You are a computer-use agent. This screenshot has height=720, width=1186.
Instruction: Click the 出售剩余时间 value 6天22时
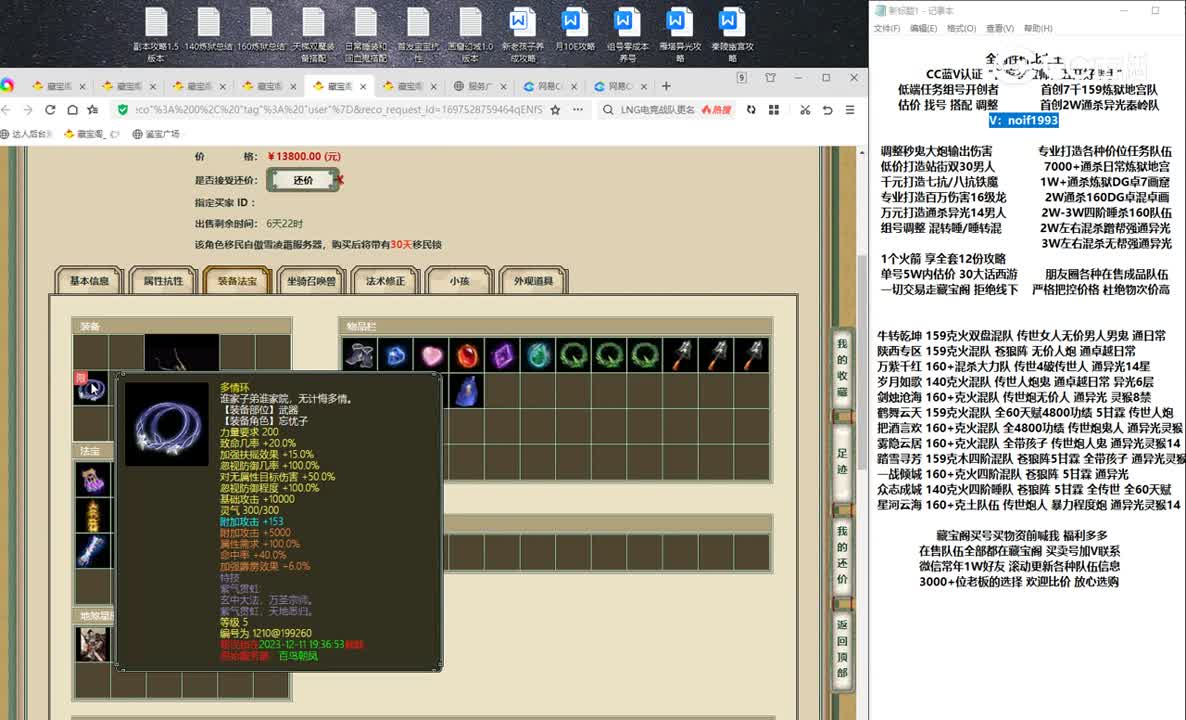pyautogui.click(x=284, y=224)
